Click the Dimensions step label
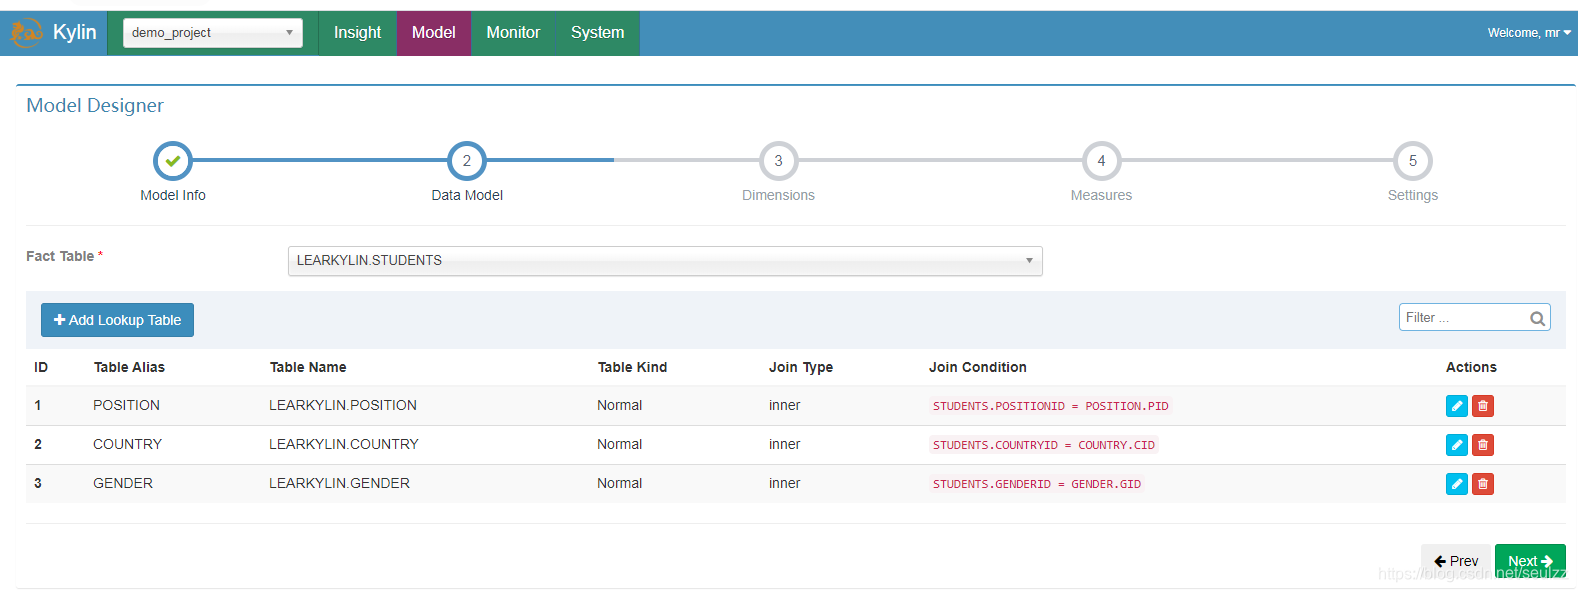 [778, 195]
